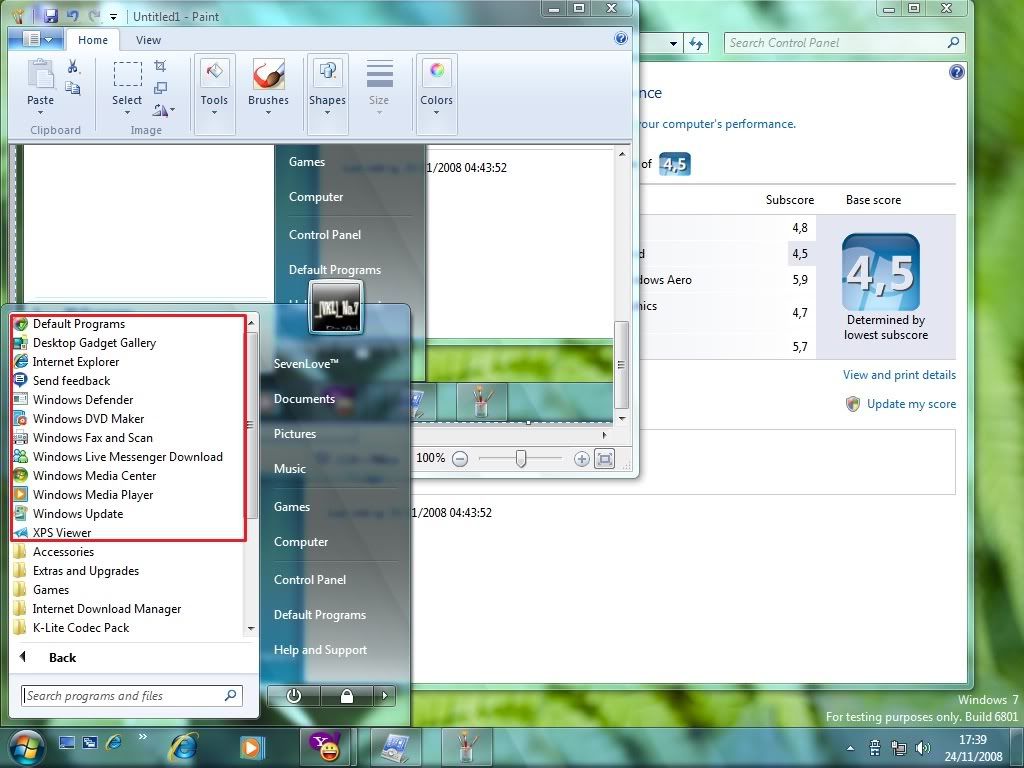
Task: Click View and print details link
Action: (899, 375)
